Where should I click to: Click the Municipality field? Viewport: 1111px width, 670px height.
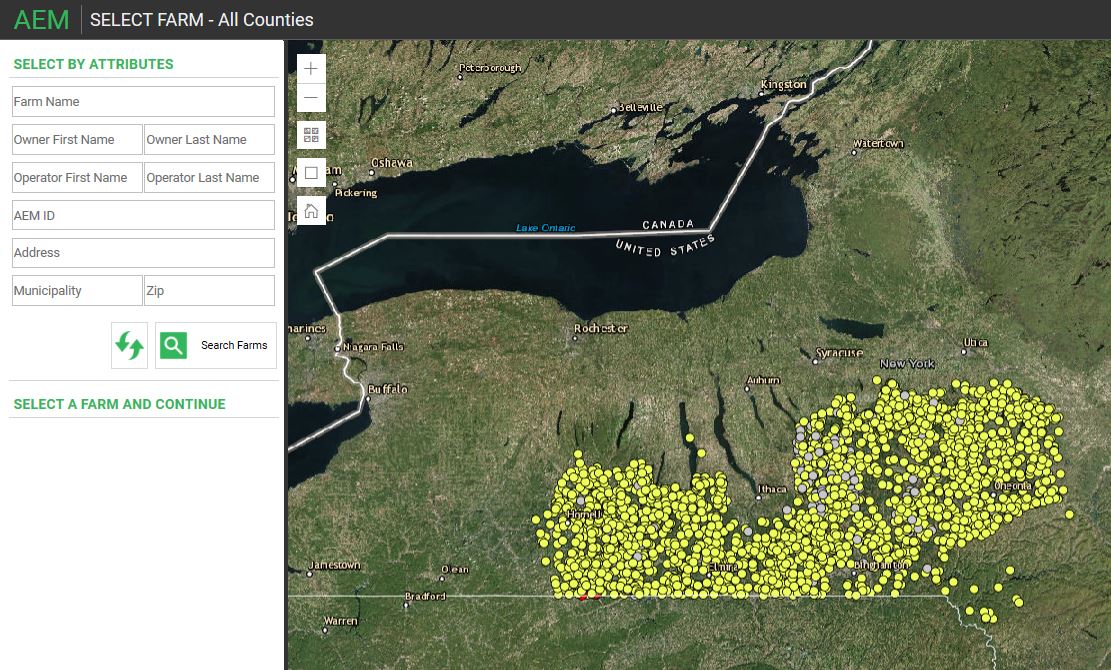[x=76, y=290]
